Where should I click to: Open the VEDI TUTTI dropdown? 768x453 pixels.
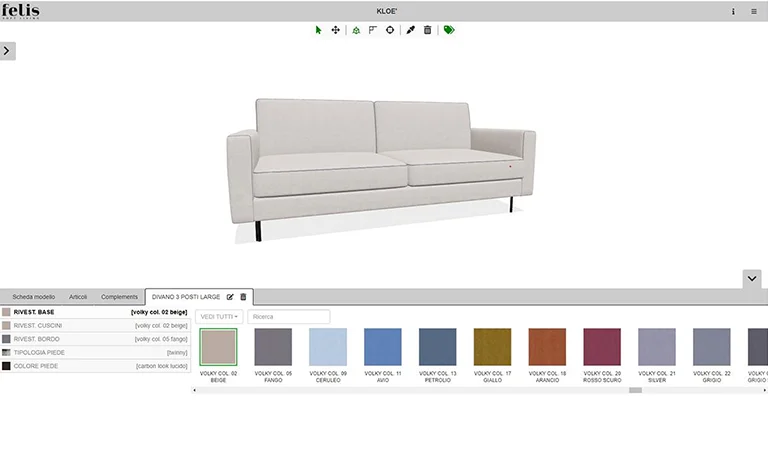coord(219,317)
